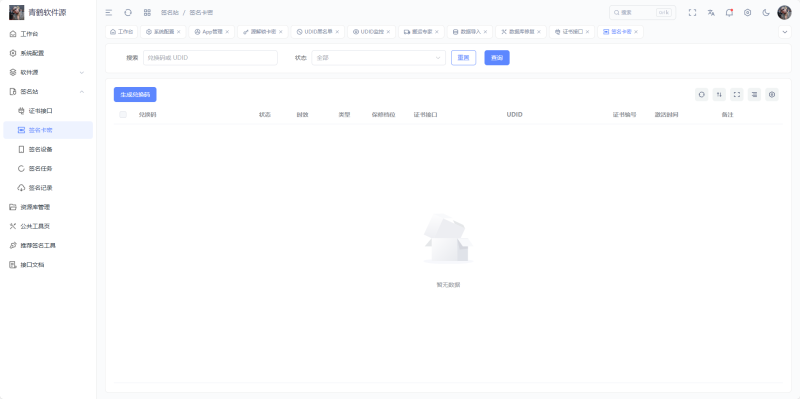
Task: Click the 生成兑换码 button
Action: 135,94
